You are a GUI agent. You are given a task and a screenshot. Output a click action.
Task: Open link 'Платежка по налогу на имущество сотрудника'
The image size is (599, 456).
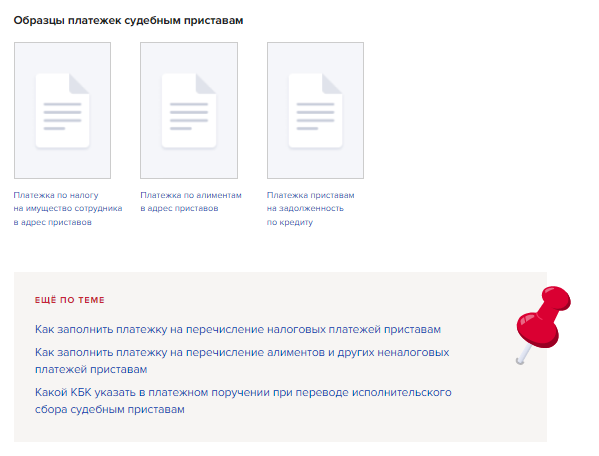click(68, 209)
